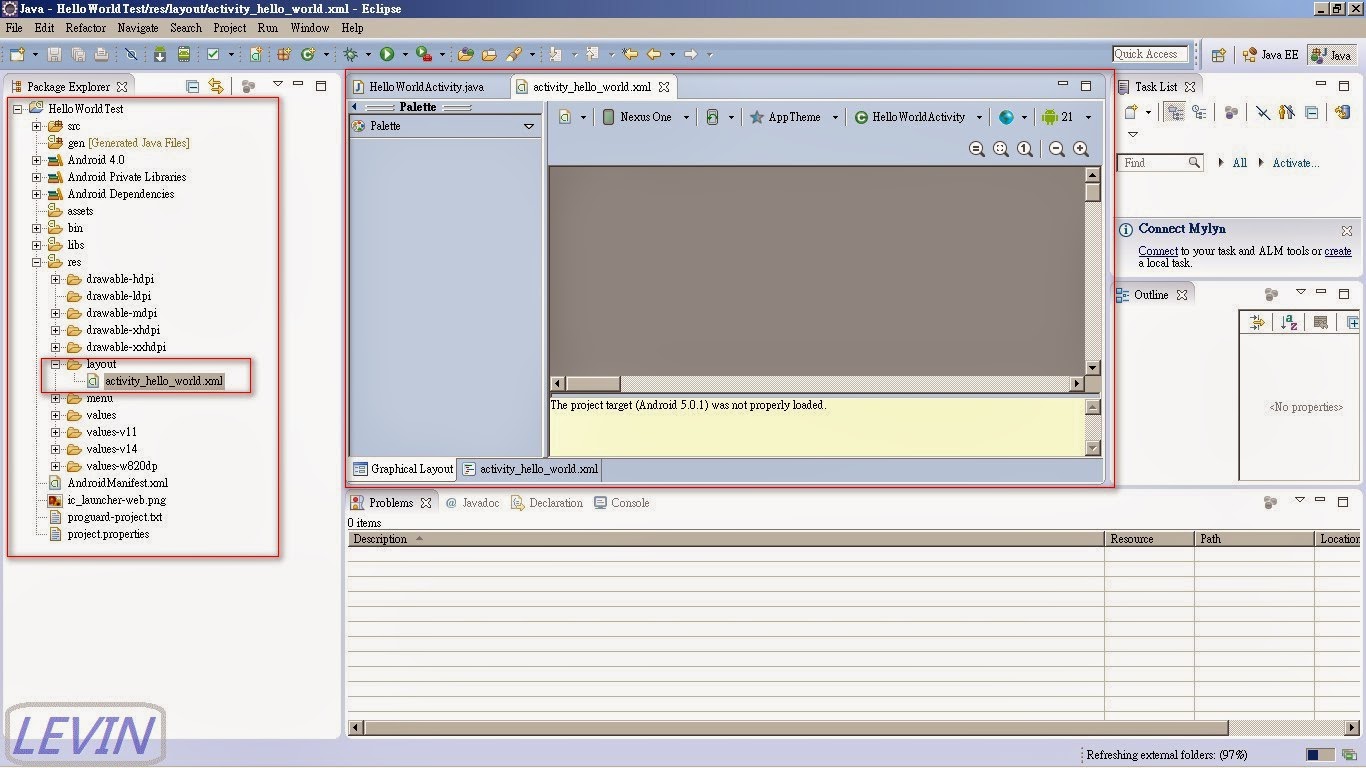Select AndroidManifest.xml in Package Explorer

[118, 483]
